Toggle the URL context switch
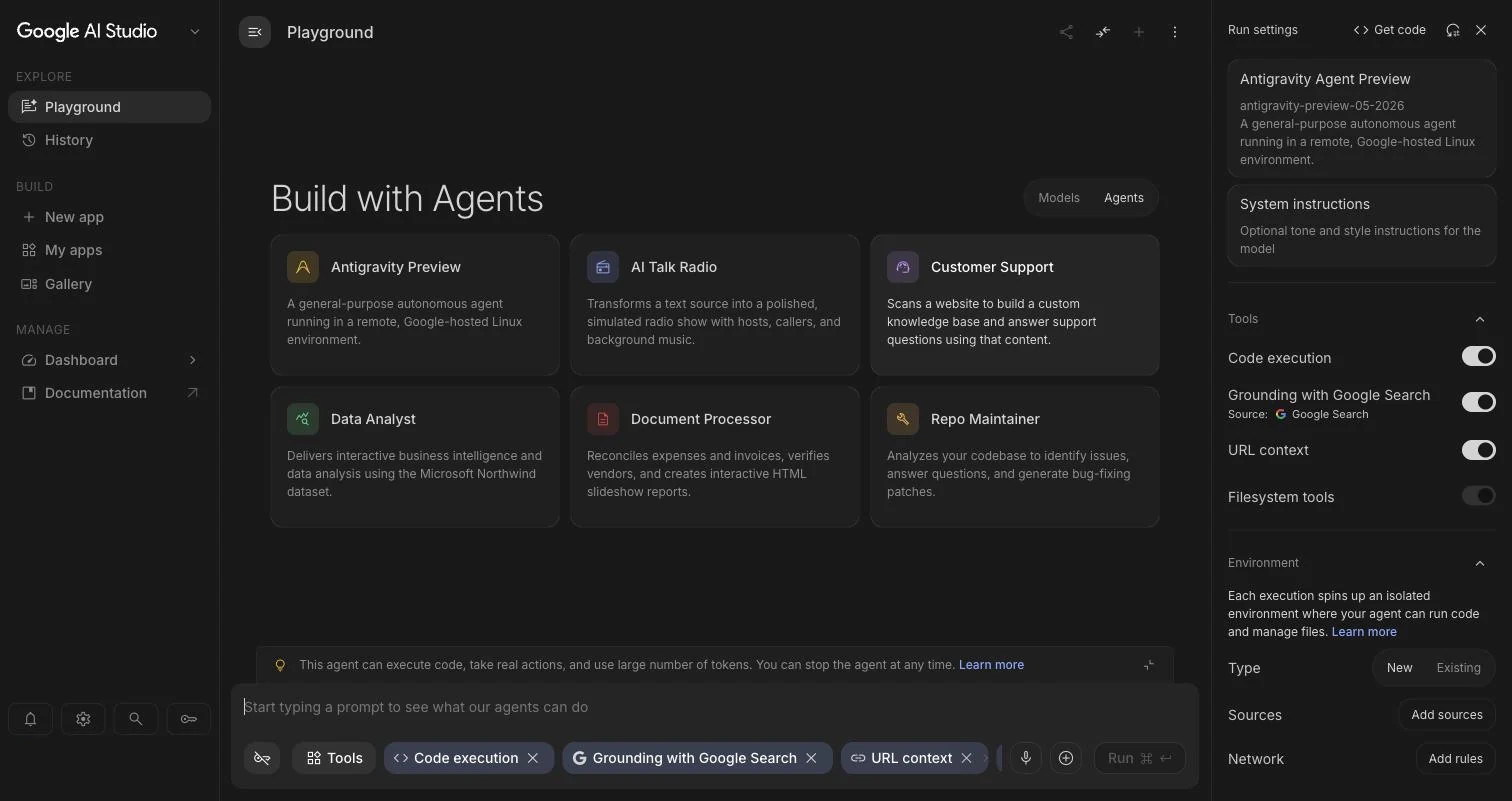 pyautogui.click(x=1478, y=450)
